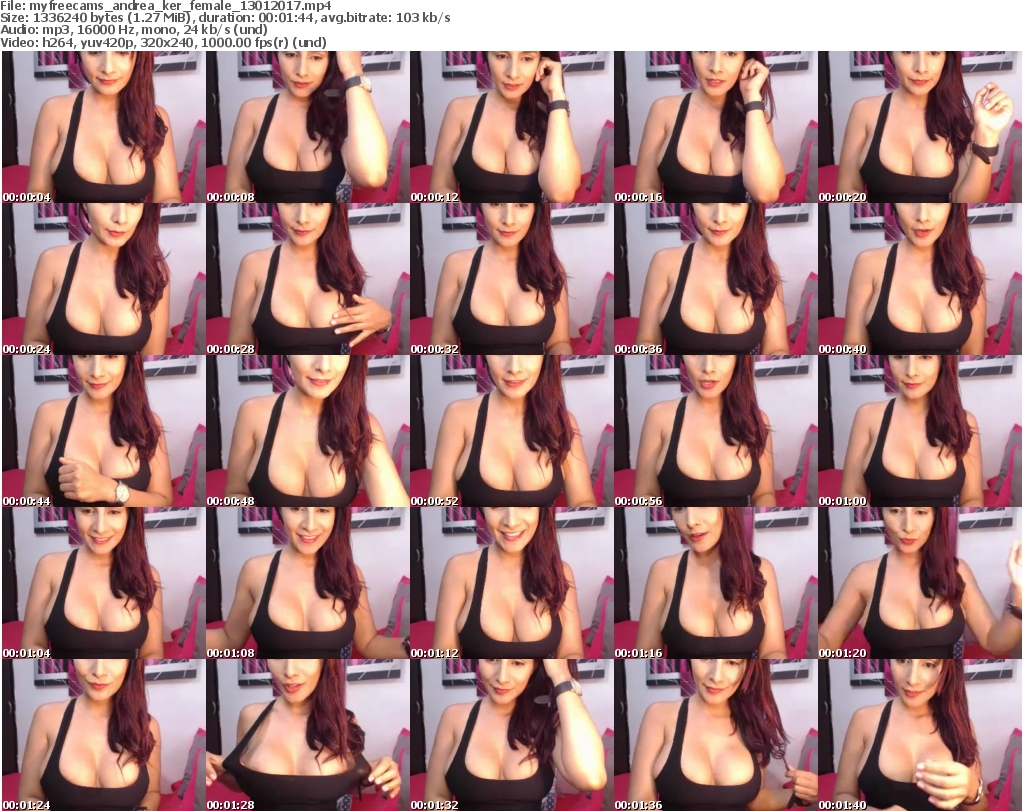Click the file name text at top
Image resolution: width=1024 pixels, height=811 pixels.
(166, 6)
